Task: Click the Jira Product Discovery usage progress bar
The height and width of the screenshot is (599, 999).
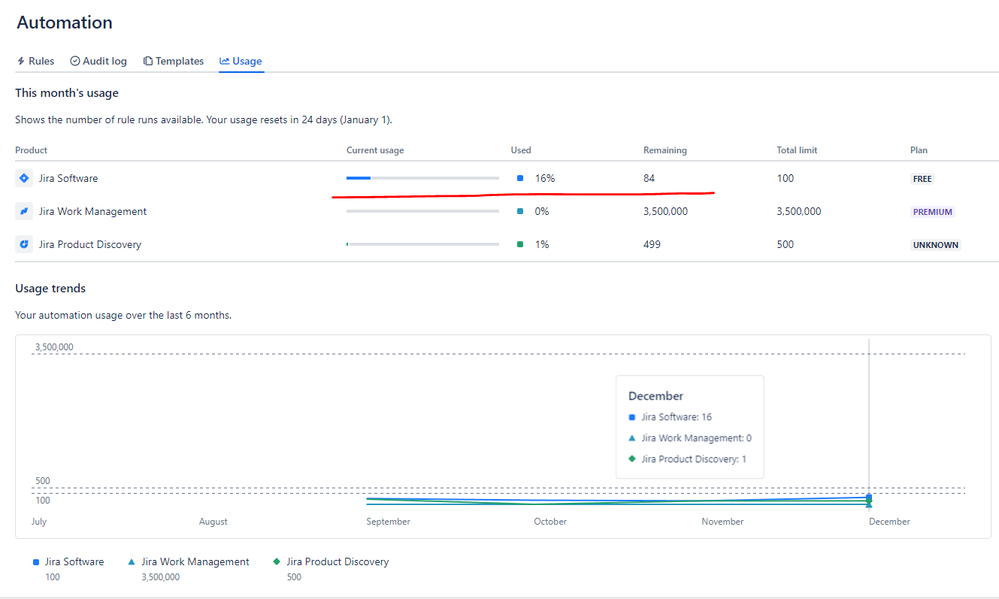Action: point(422,245)
